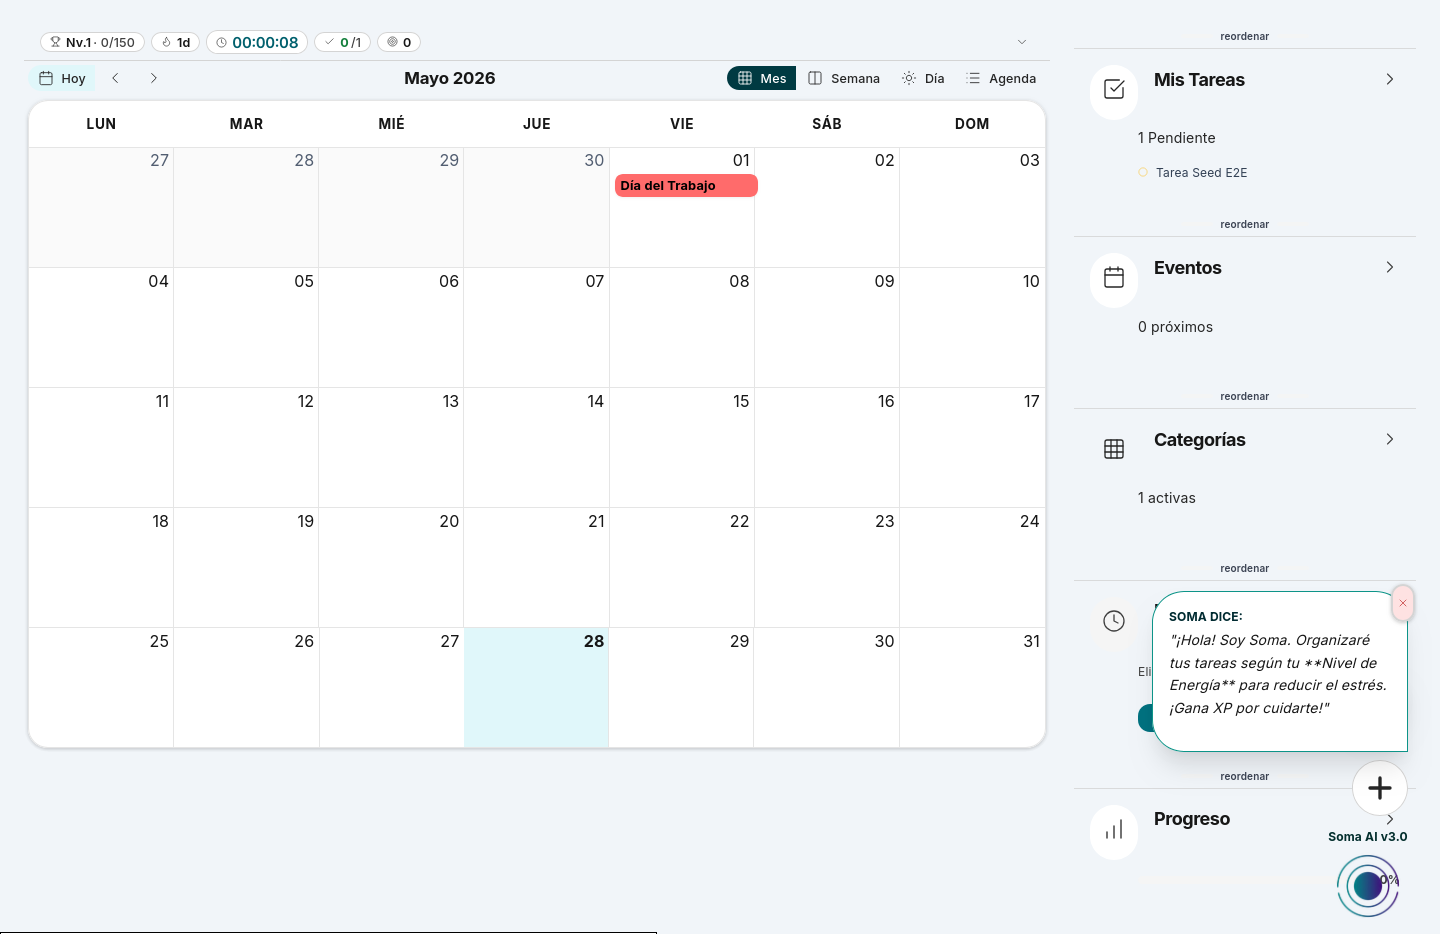Click the 00:00:08 timer badge
The height and width of the screenshot is (934, 1440).
click(x=257, y=42)
